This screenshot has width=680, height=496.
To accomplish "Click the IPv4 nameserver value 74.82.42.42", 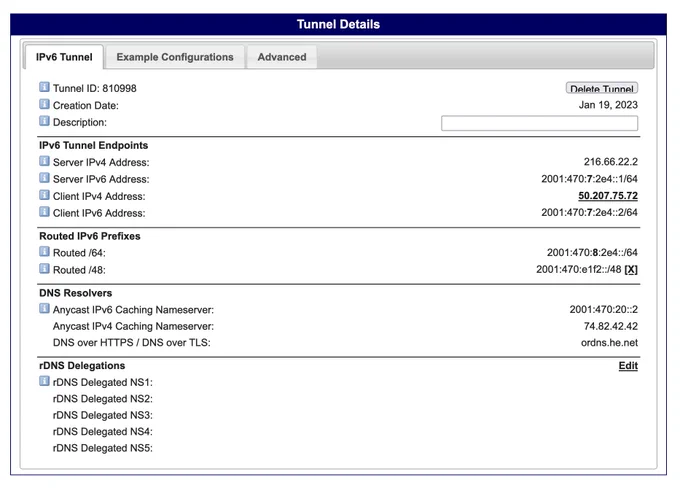I will pyautogui.click(x=611, y=326).
